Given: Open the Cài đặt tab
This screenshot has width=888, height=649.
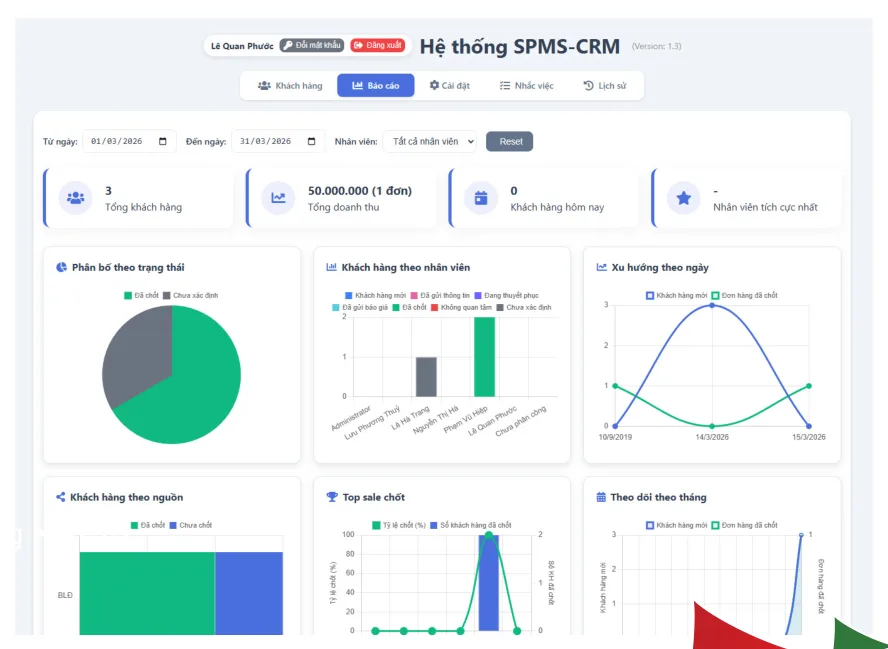Looking at the screenshot, I should point(450,86).
